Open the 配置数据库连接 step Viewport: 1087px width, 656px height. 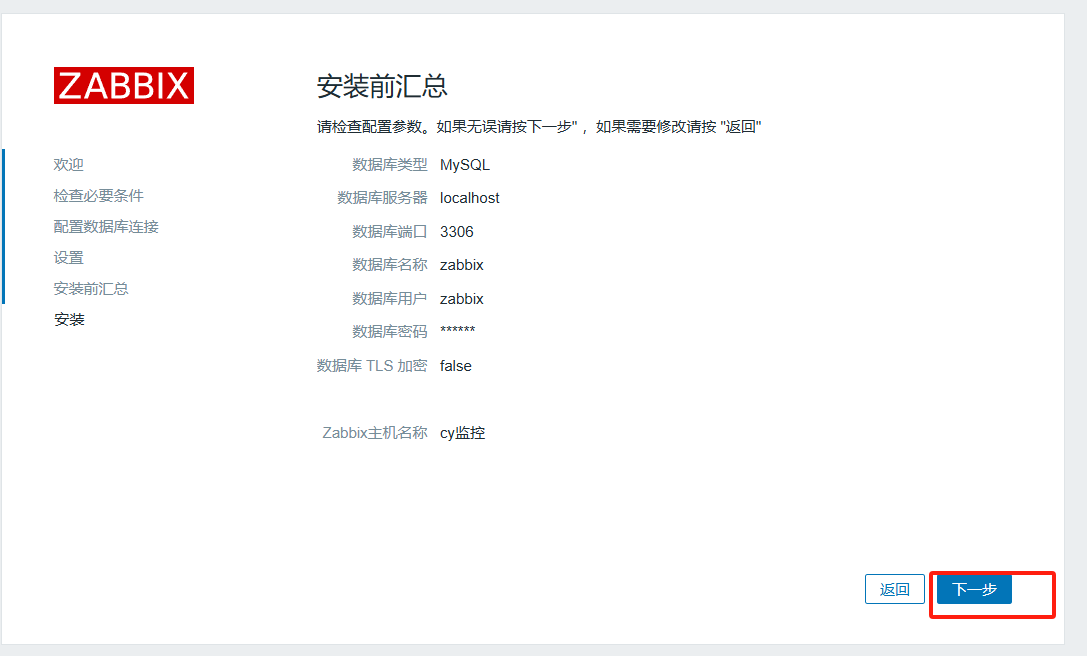click(x=106, y=227)
